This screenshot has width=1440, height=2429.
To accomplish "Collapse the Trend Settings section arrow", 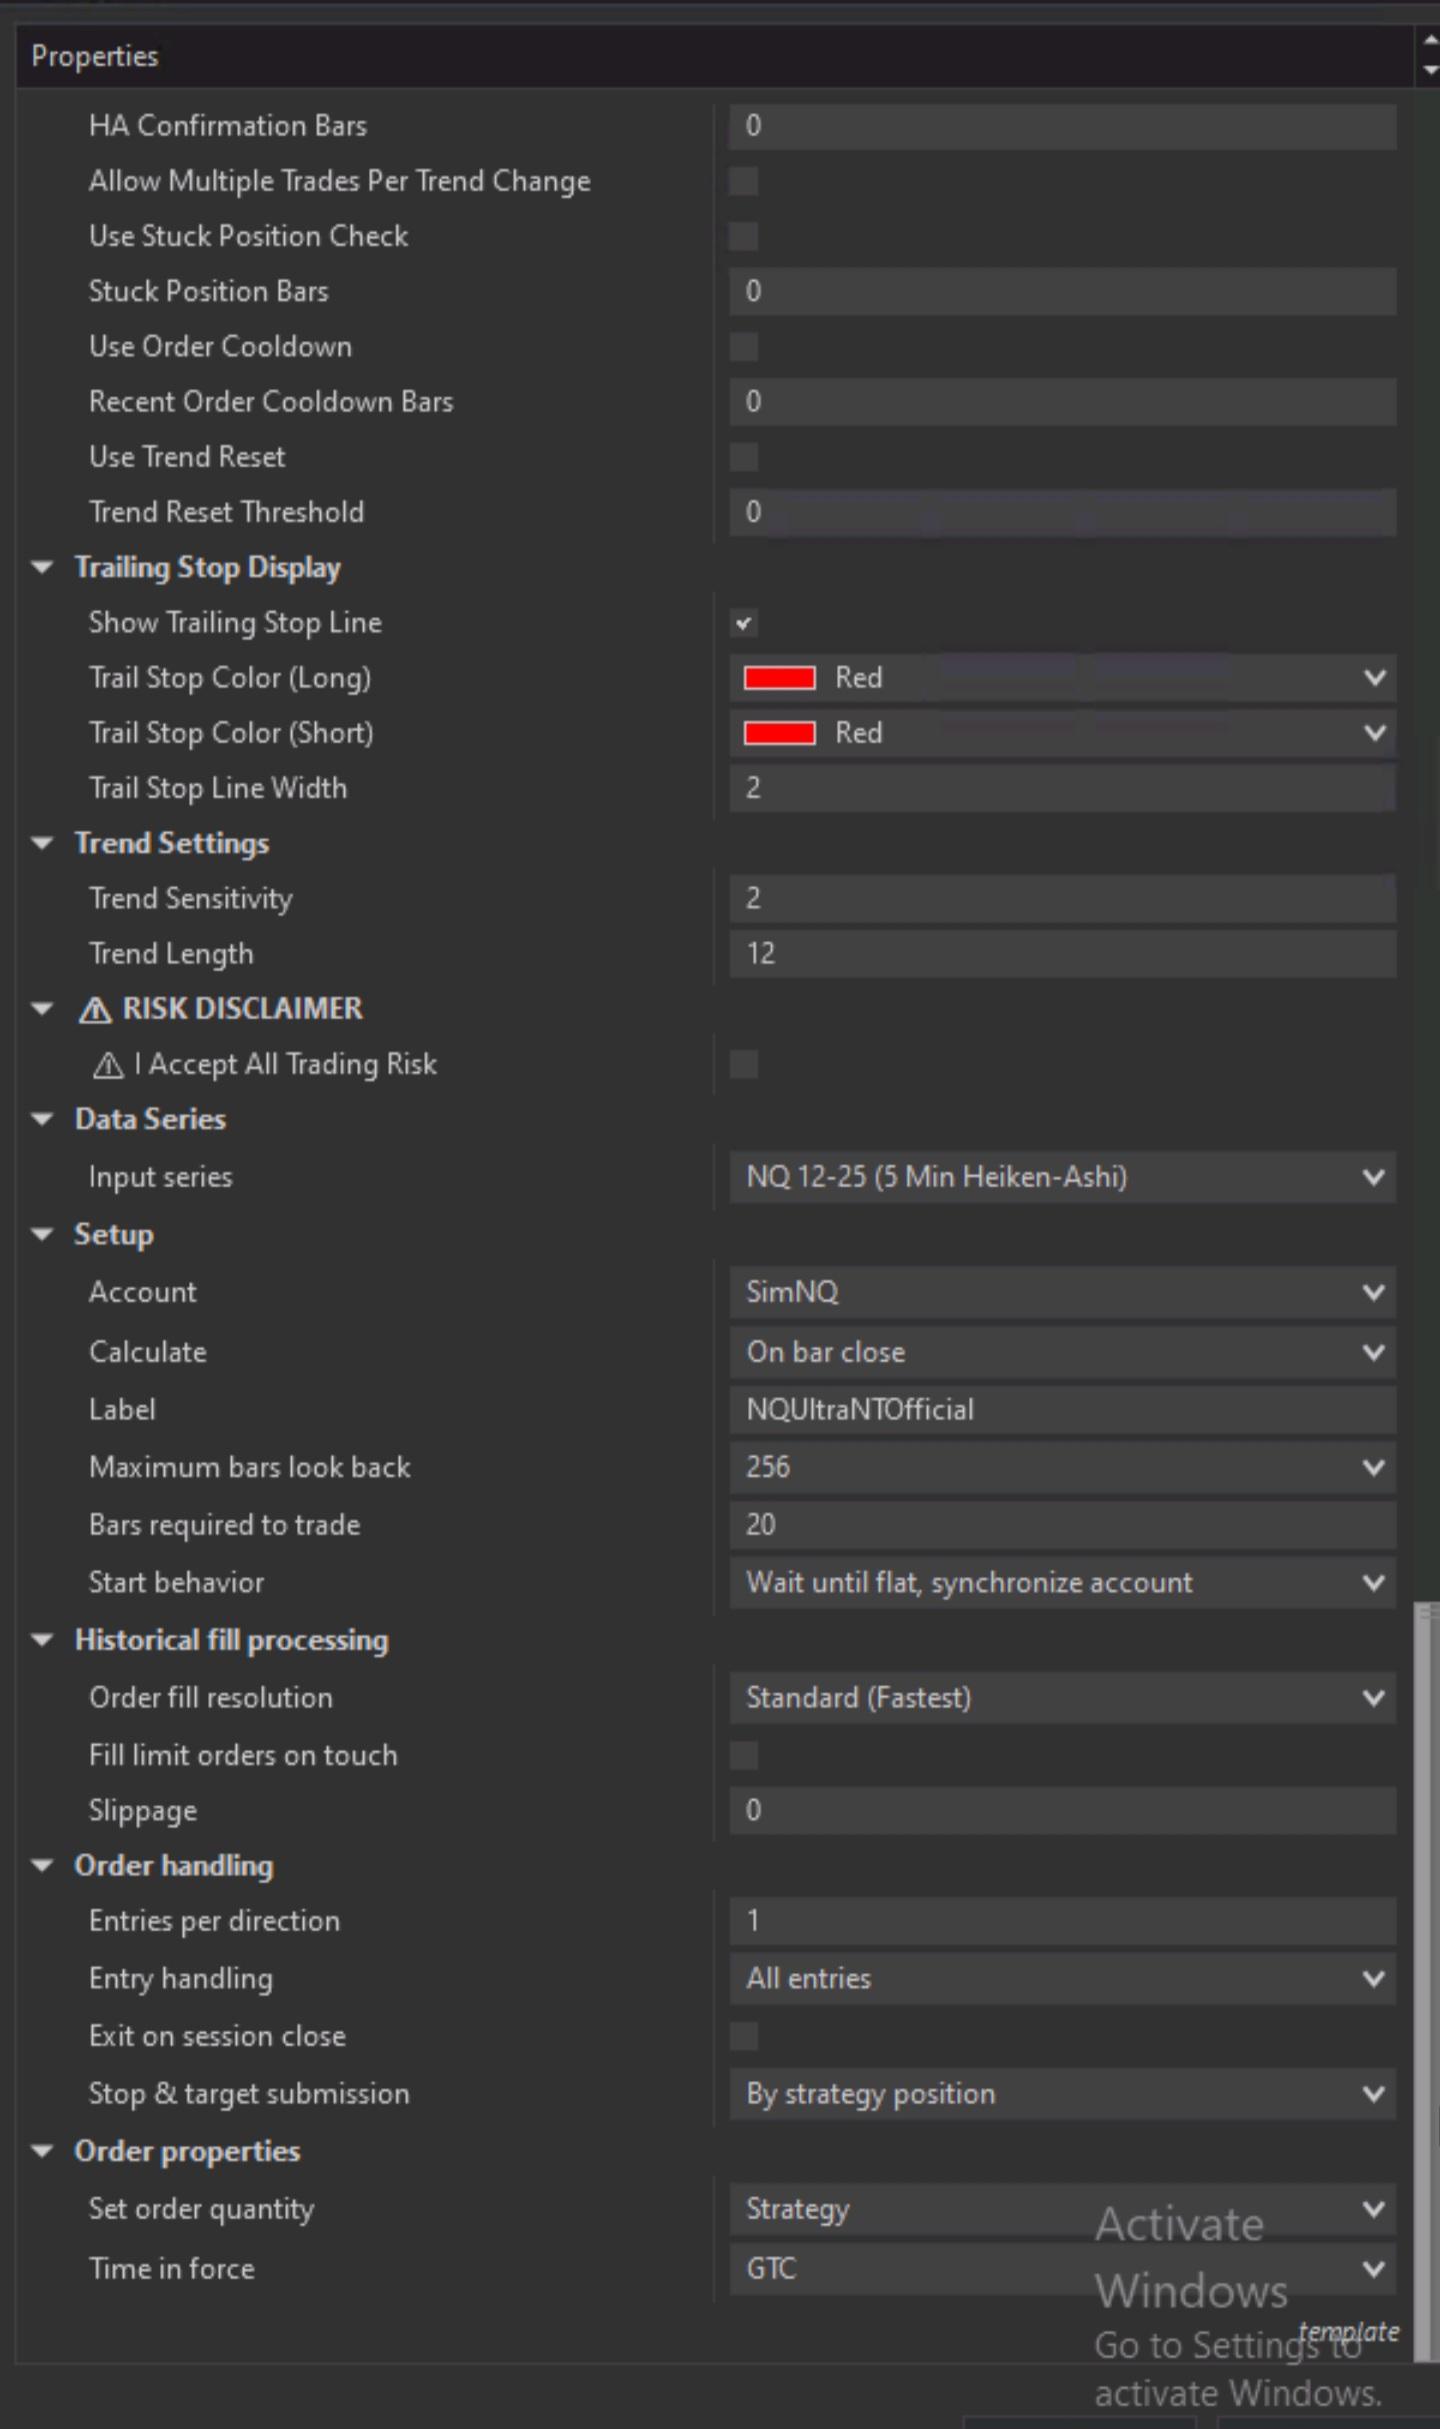I will tap(42, 843).
